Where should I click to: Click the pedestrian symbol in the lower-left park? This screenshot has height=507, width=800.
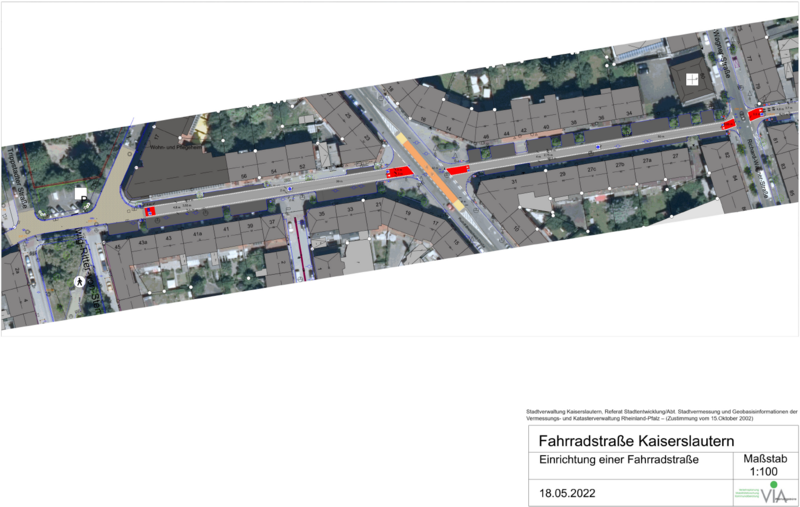[x=79, y=283]
